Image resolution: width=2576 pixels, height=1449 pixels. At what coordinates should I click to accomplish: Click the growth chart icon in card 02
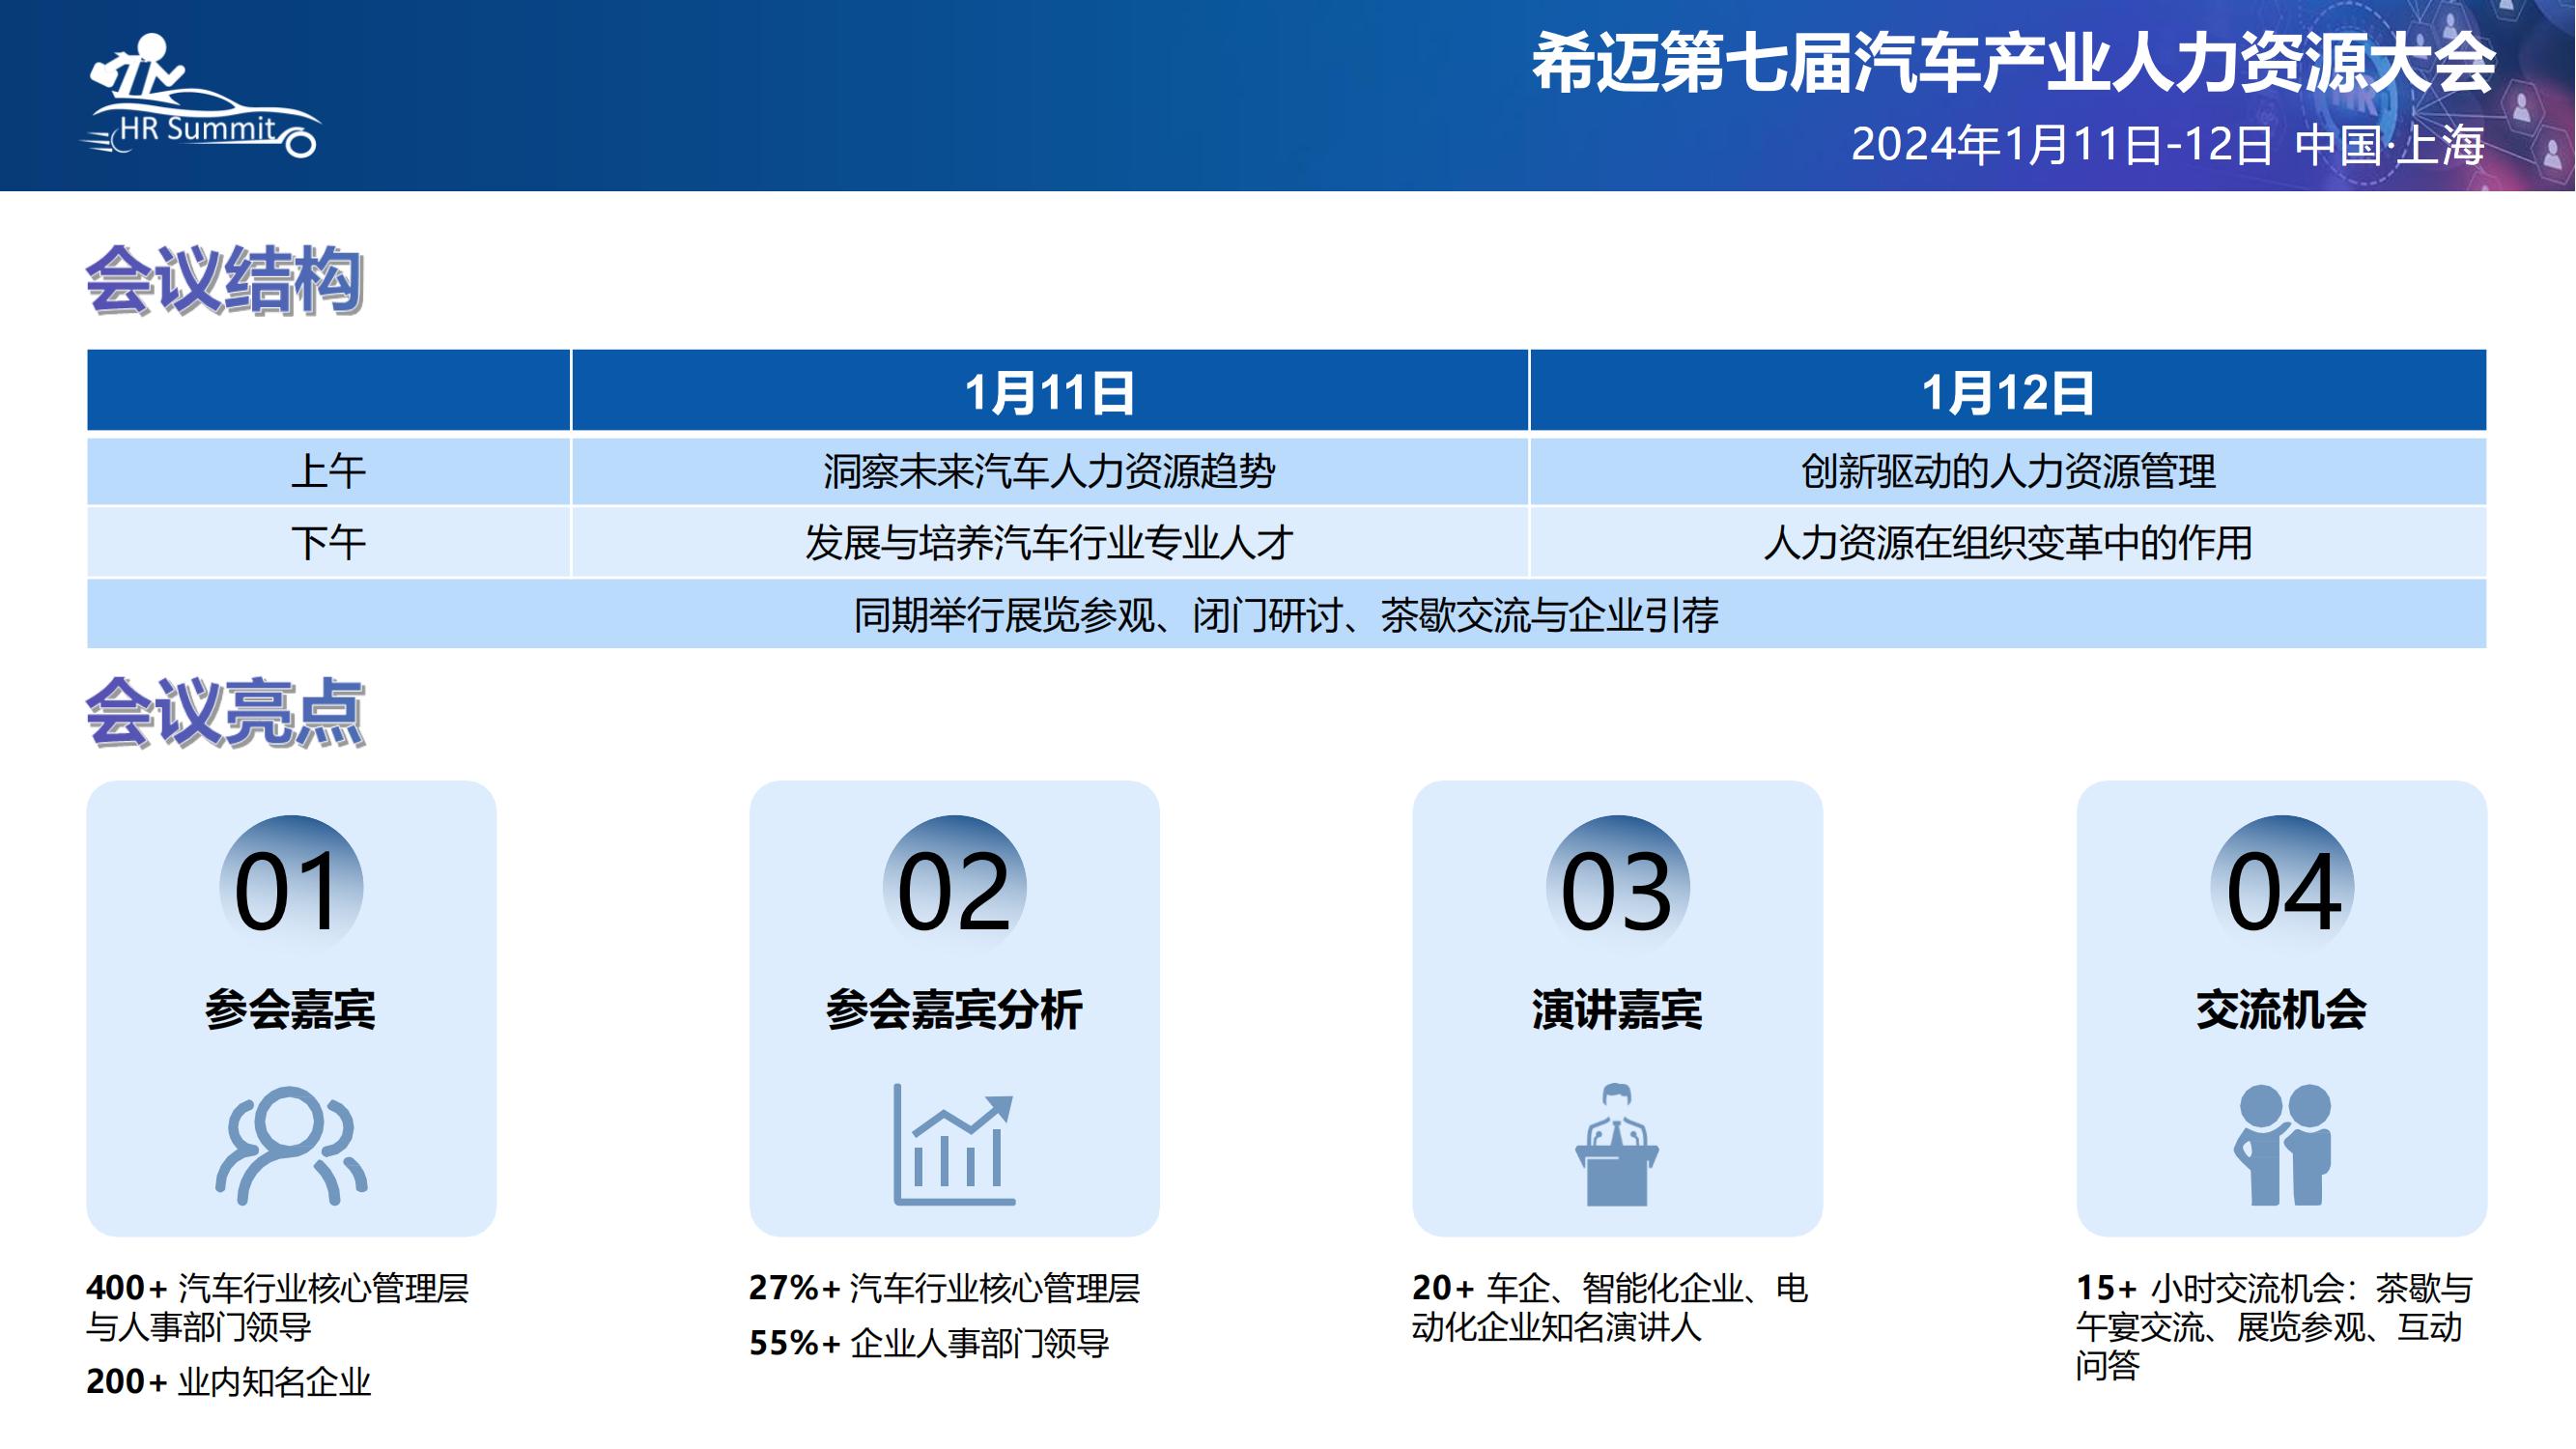954,1144
